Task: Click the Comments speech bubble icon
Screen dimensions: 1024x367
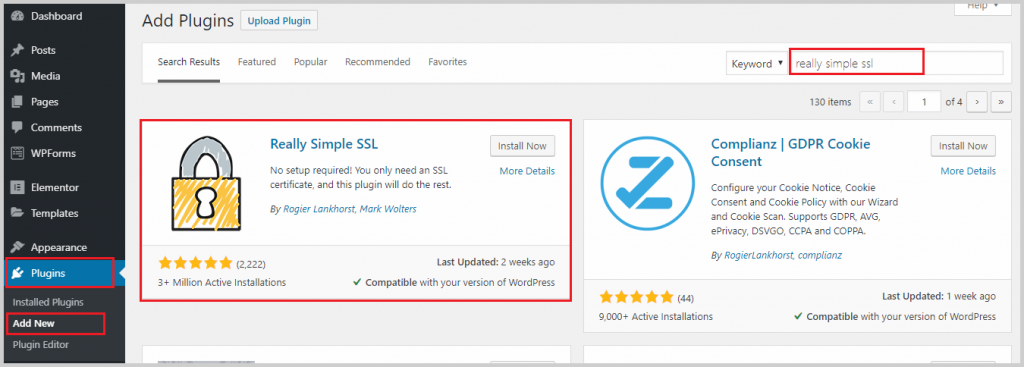Action: (18, 128)
